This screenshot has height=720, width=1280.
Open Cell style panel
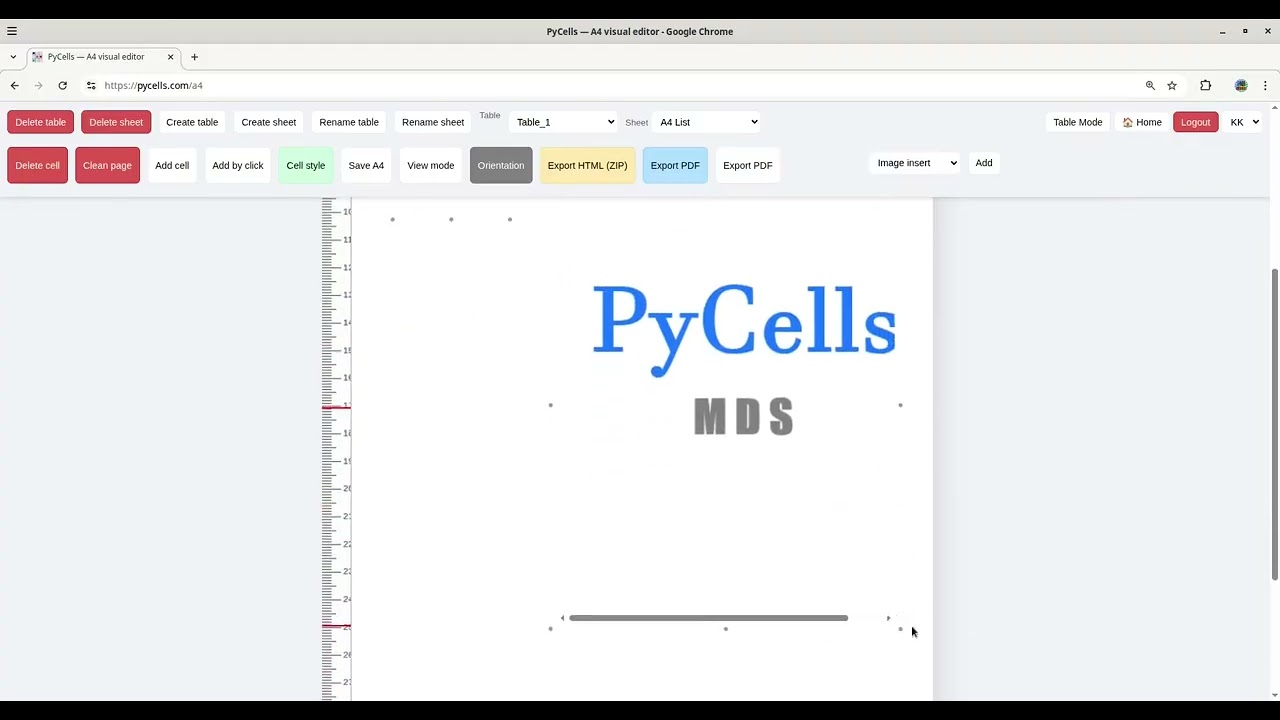306,166
